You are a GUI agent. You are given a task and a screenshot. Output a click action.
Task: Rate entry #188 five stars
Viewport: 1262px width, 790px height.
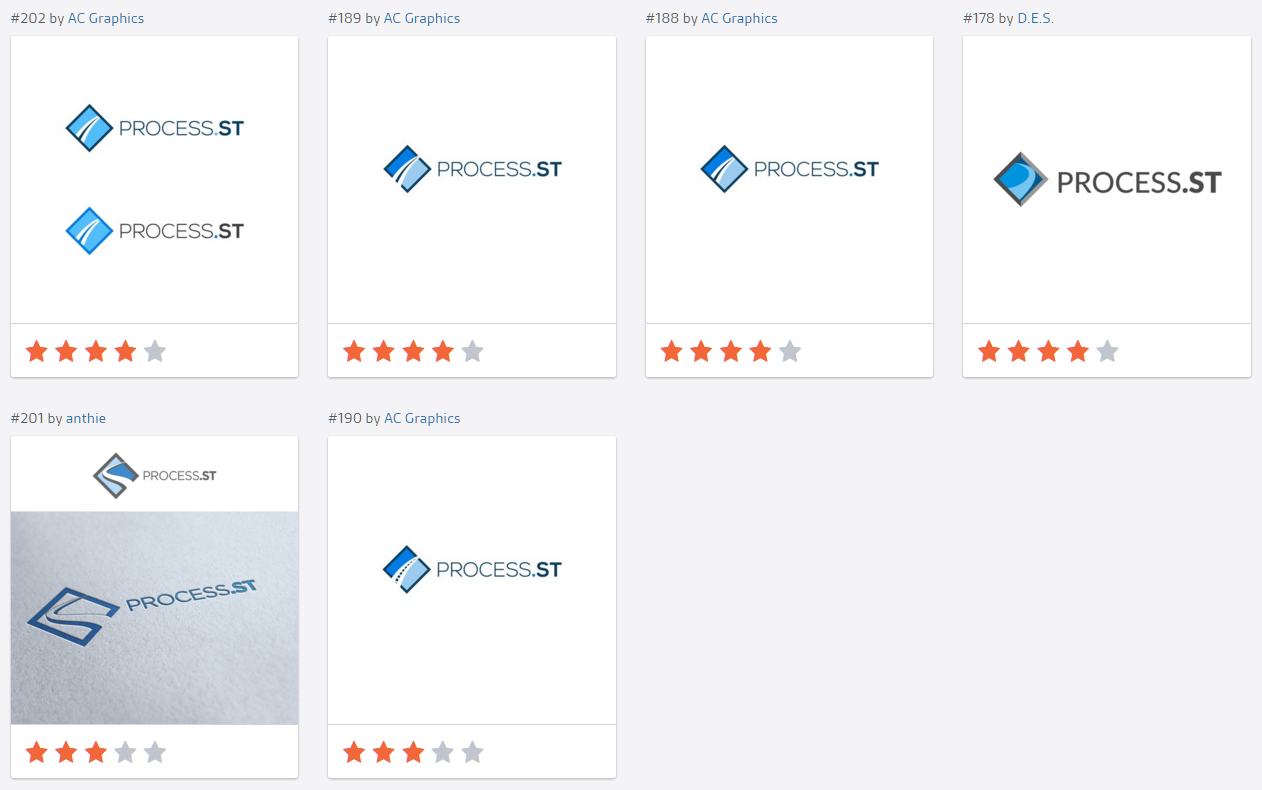pyautogui.click(x=790, y=351)
